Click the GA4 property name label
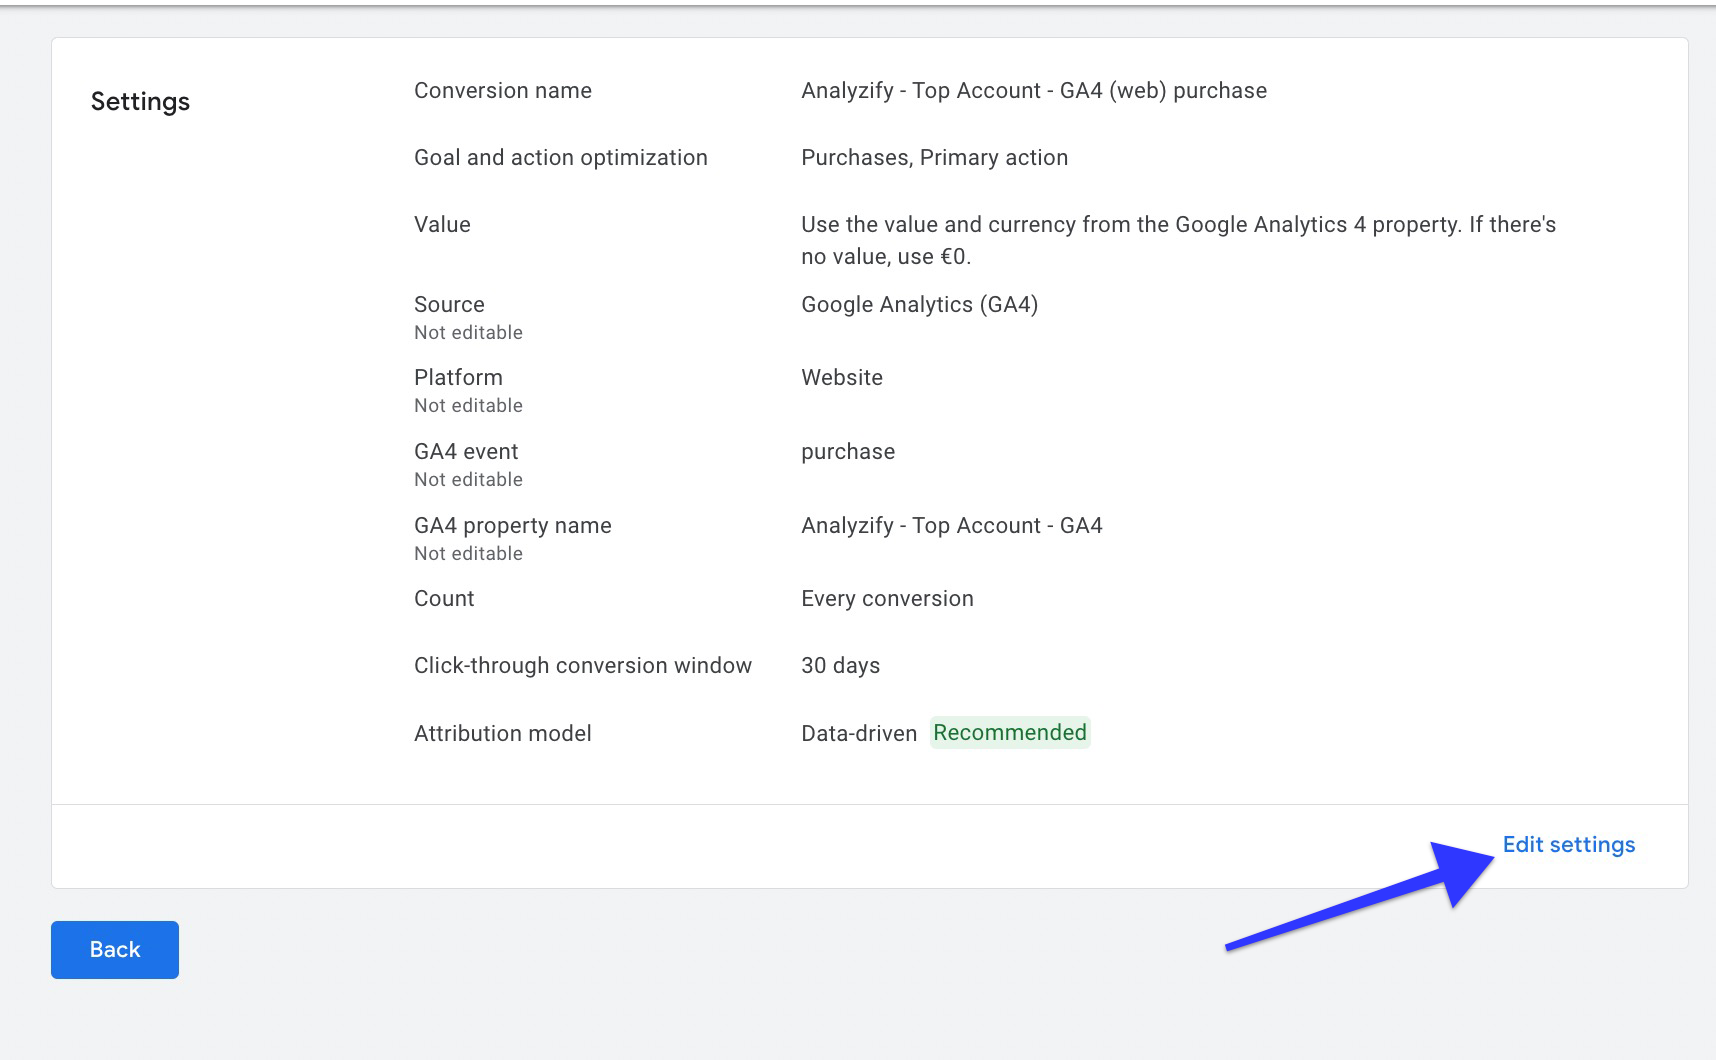The image size is (1716, 1060). [513, 526]
